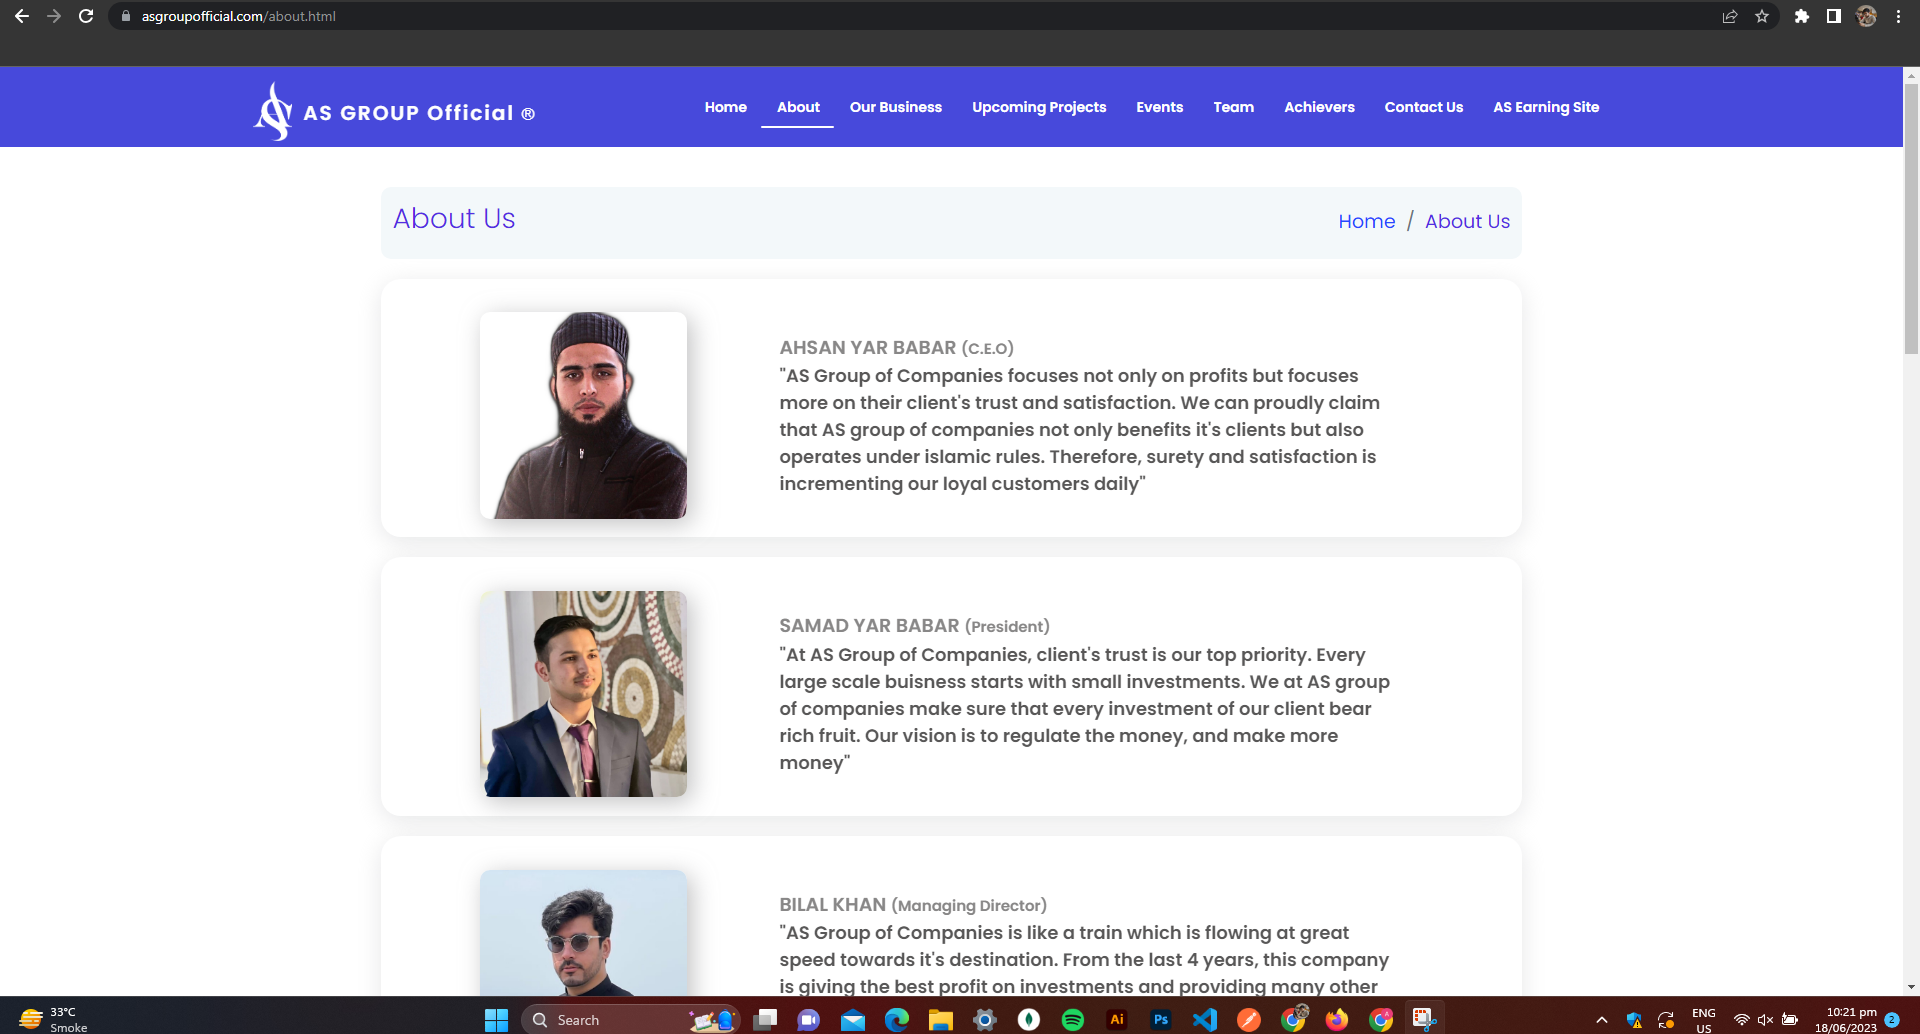This screenshot has width=1920, height=1034.
Task: Open the Wi-Fi network tray icon
Action: tap(1741, 1020)
